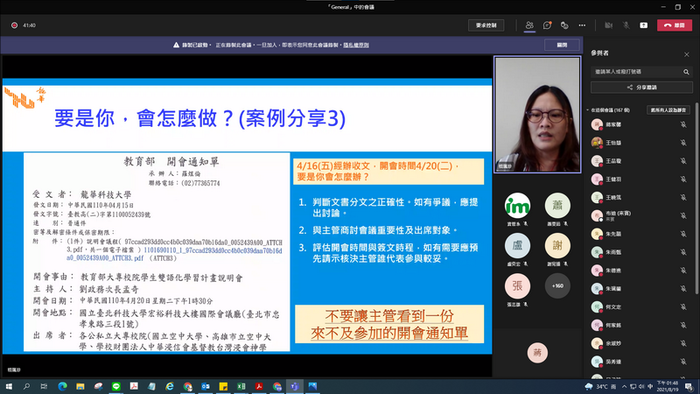700x394 pixels.
Task: Select participant 王怡慧 avatar with photo
Action: (x=597, y=143)
